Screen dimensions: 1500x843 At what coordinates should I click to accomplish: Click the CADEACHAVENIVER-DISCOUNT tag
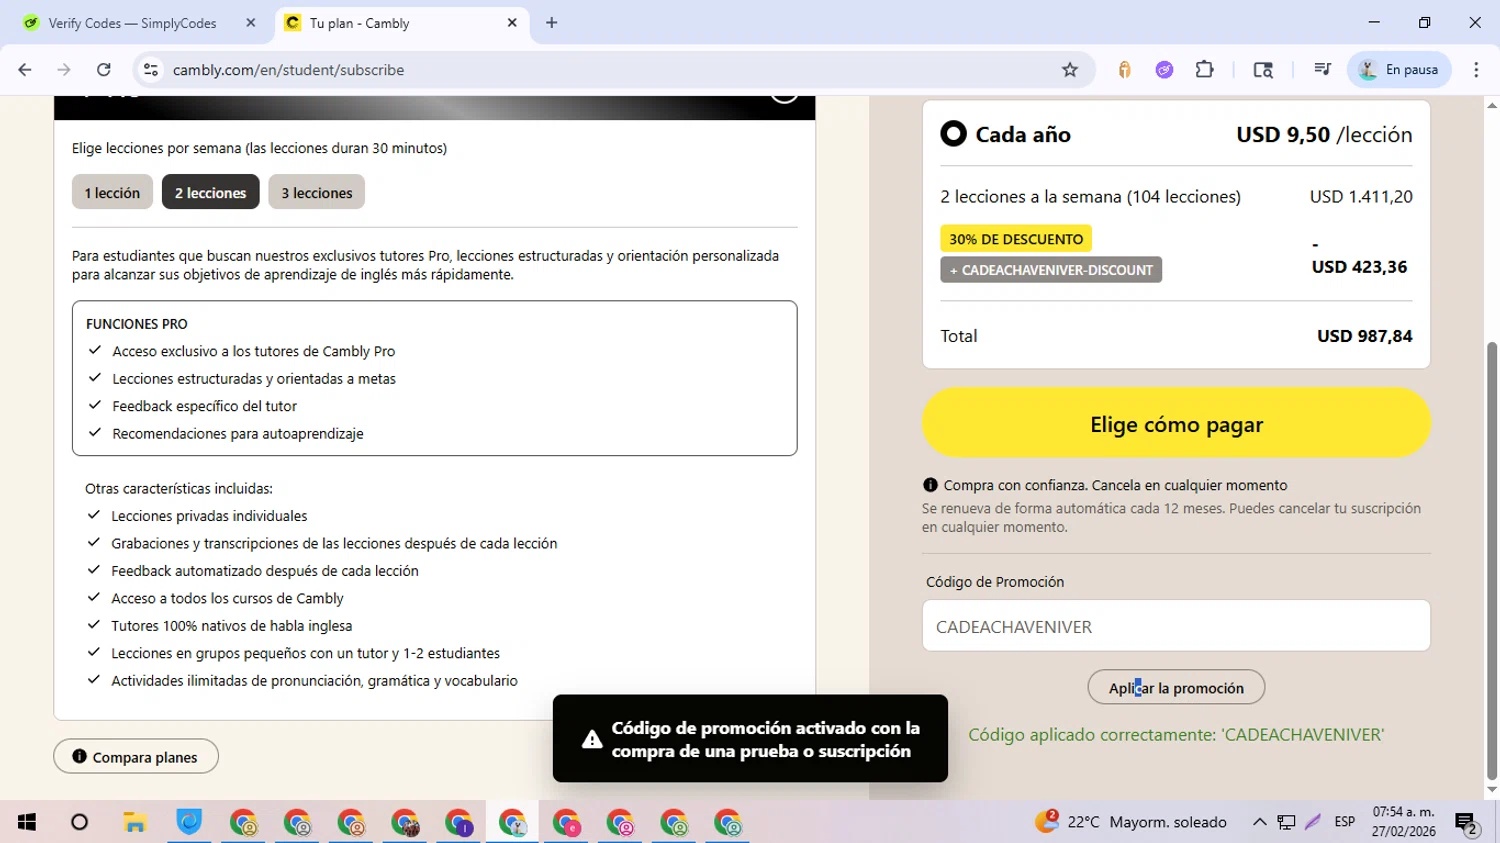click(1051, 270)
